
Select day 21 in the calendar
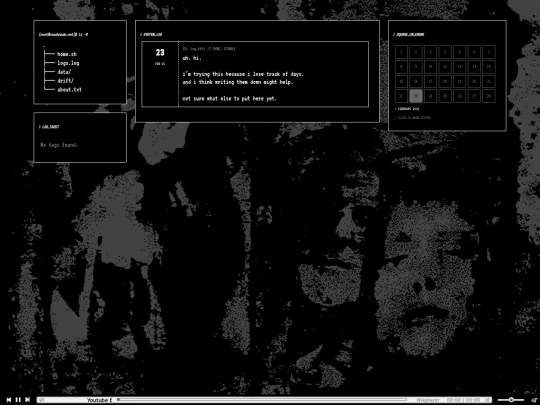click(489, 82)
